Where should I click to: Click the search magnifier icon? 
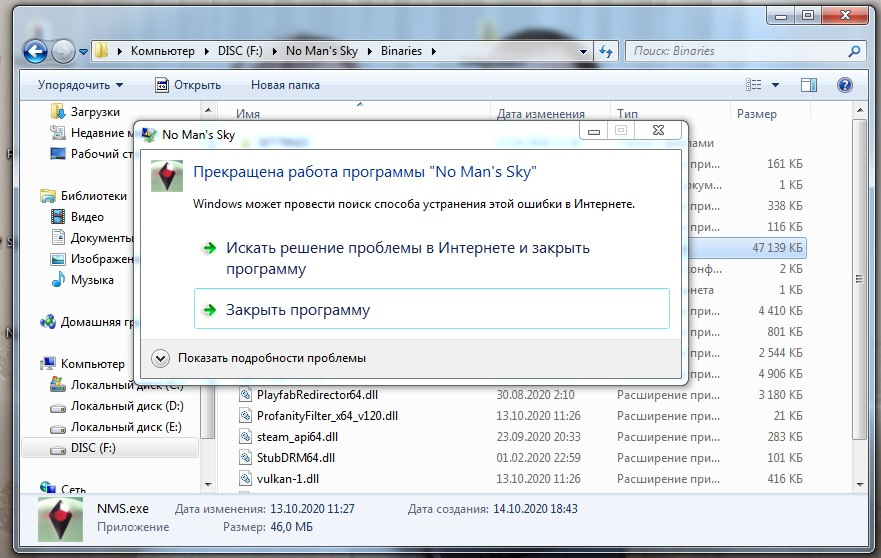point(854,51)
